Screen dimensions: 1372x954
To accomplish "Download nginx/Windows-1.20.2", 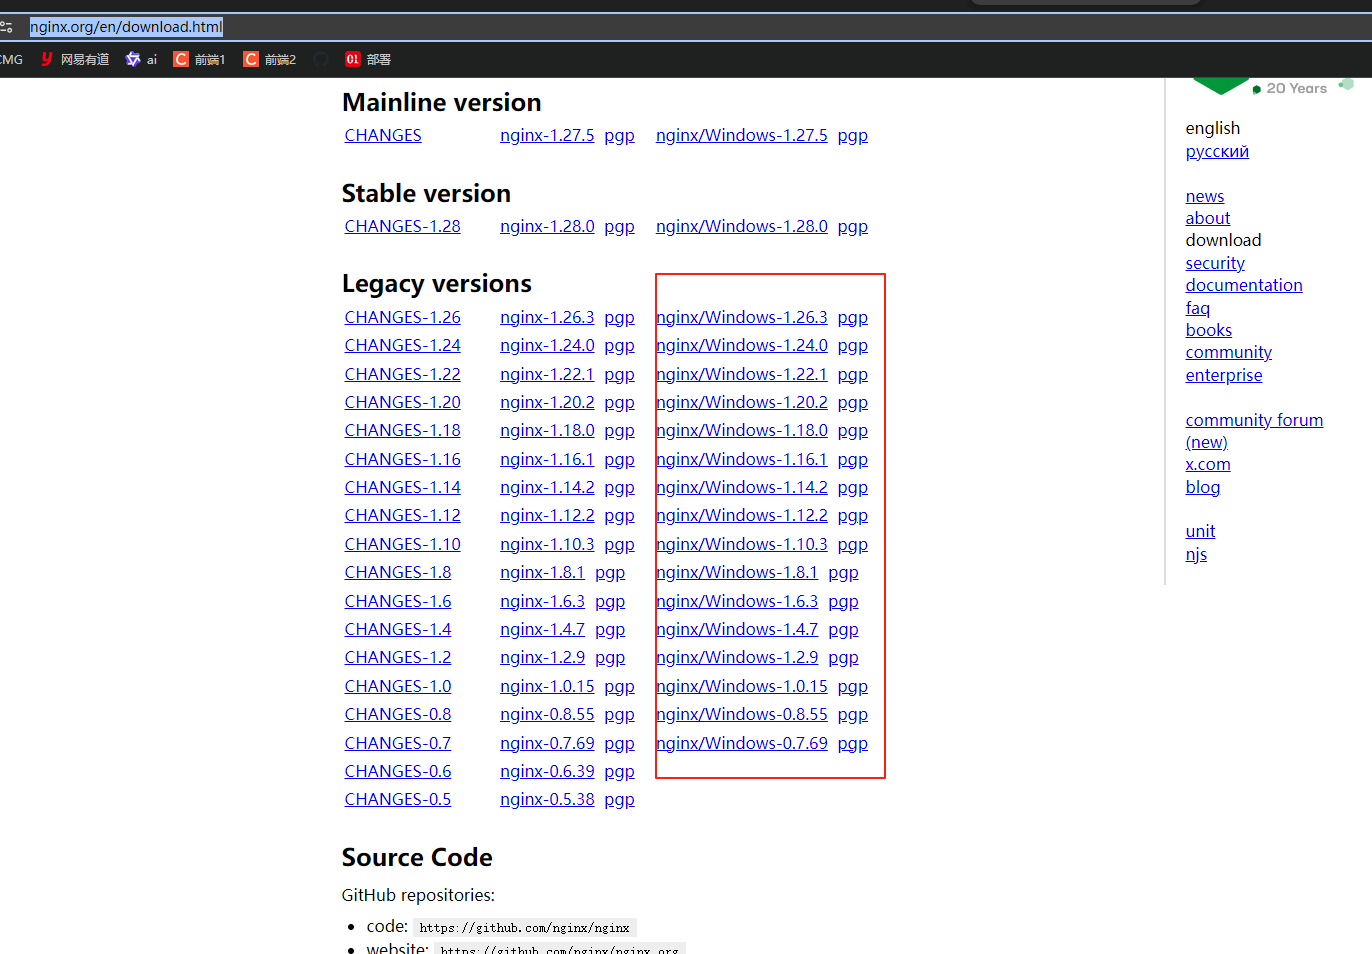I will pyautogui.click(x=742, y=402).
